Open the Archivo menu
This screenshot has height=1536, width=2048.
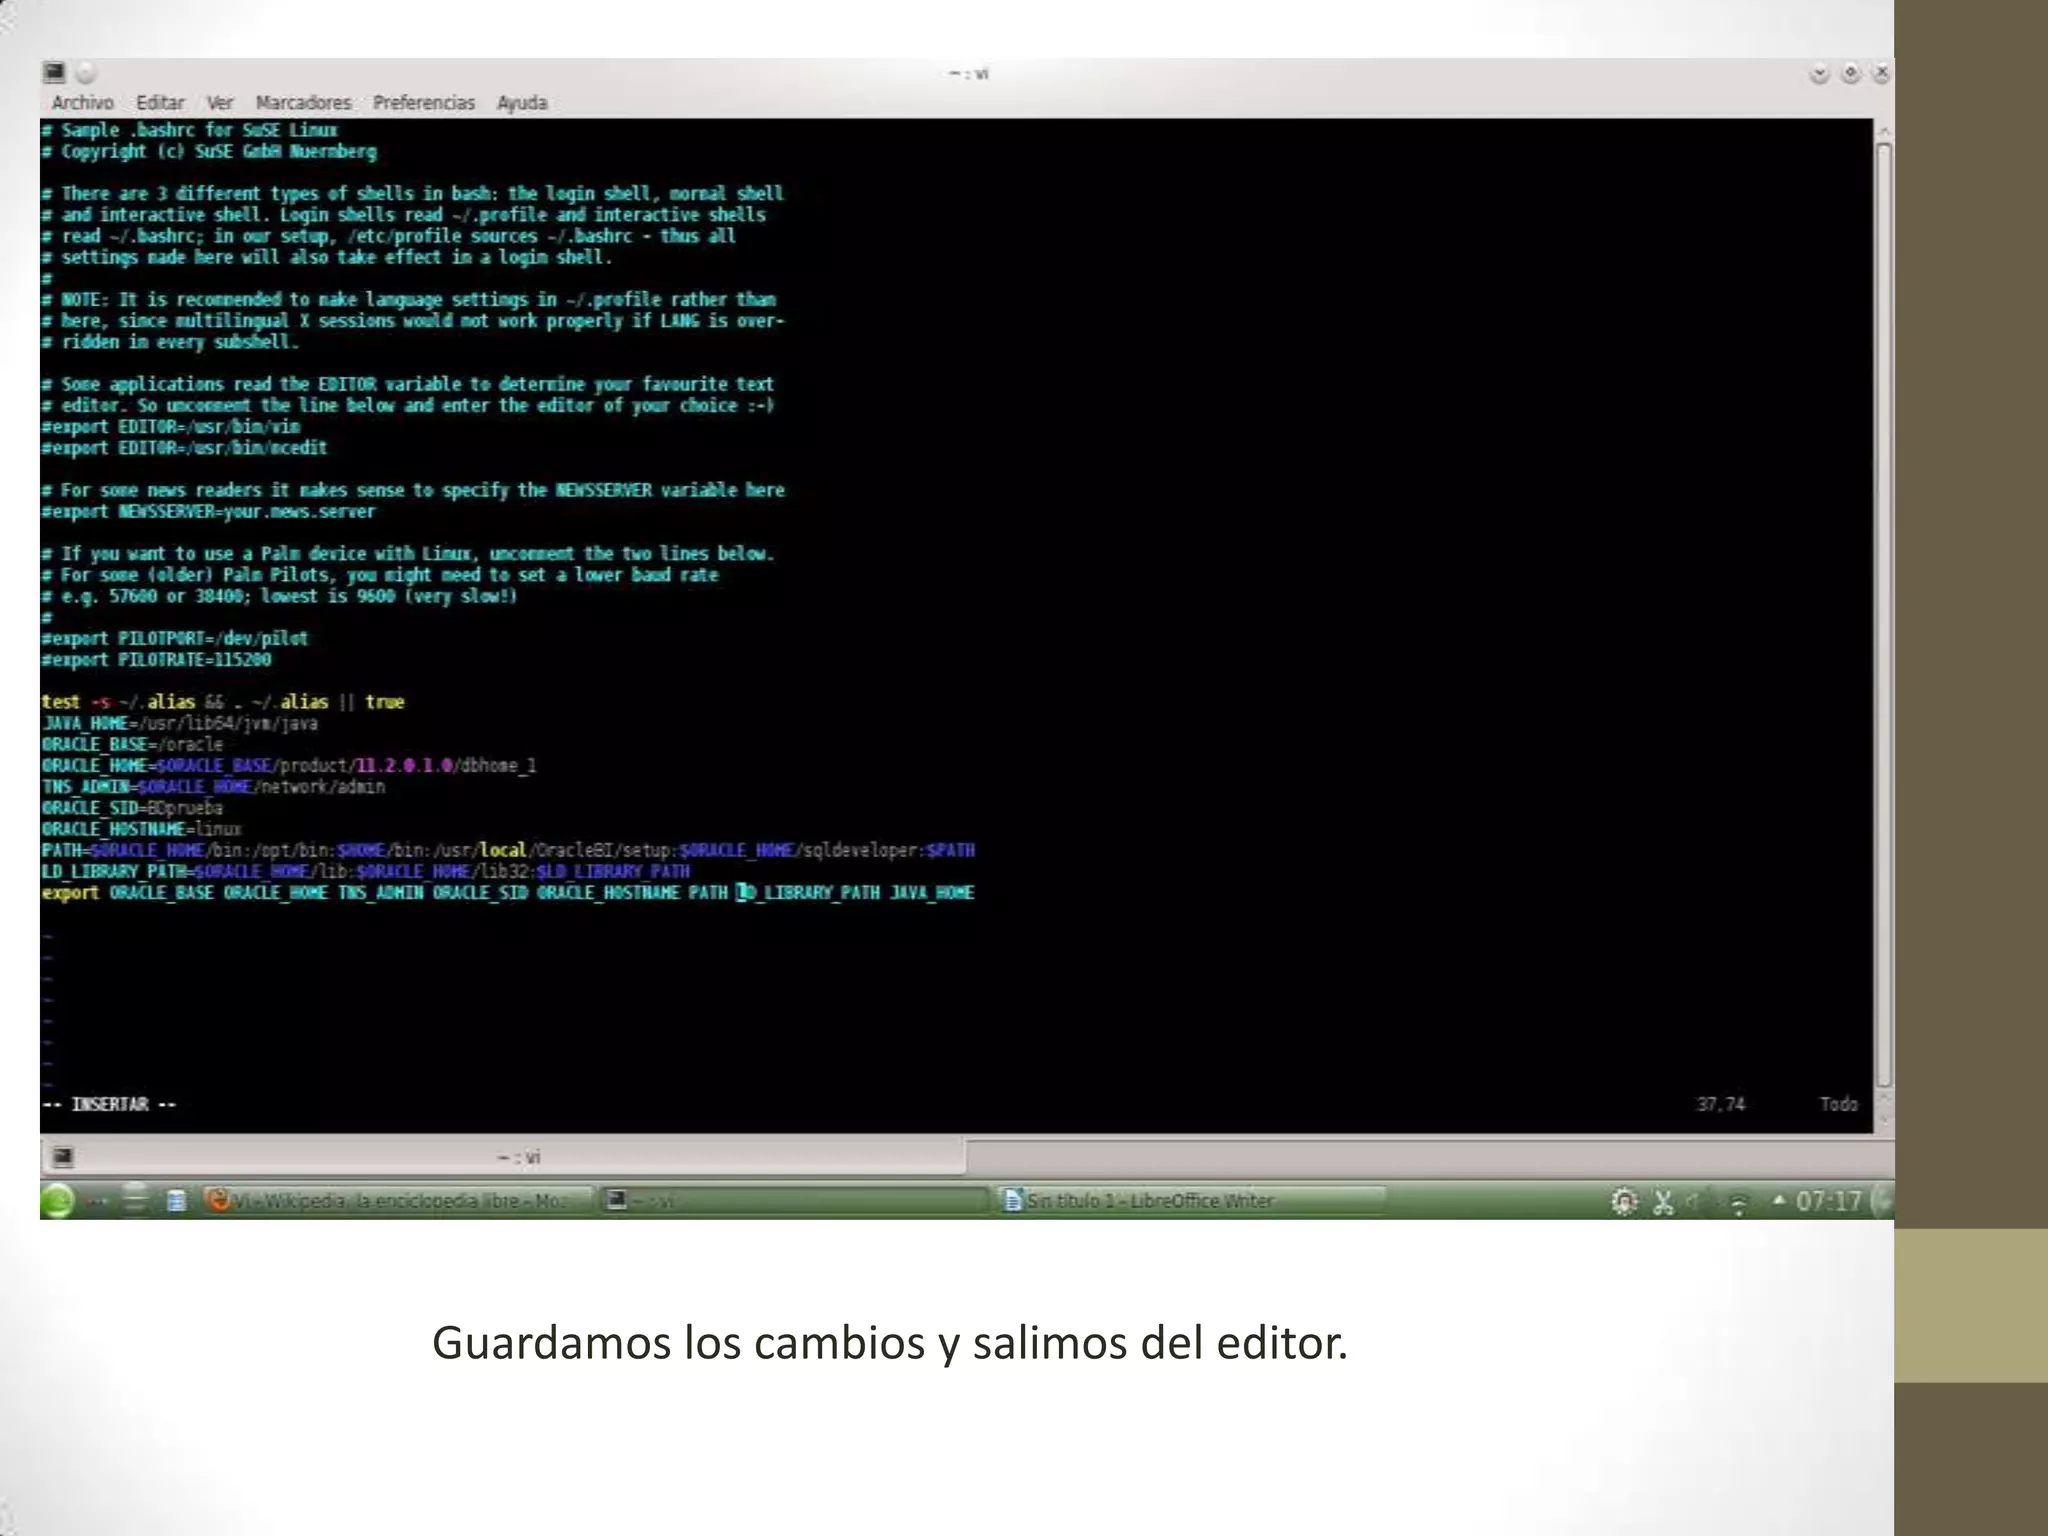pos(82,102)
